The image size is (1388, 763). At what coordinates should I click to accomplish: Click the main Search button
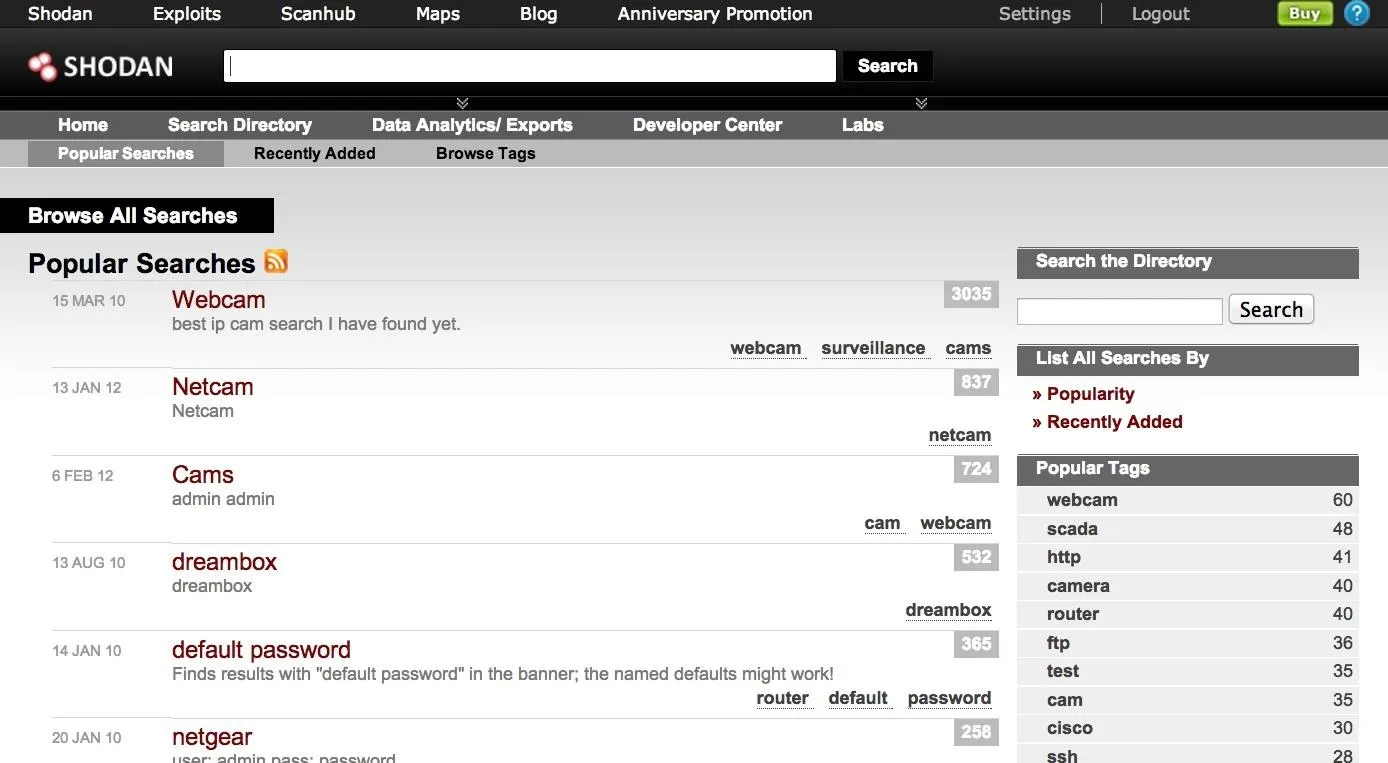pyautogui.click(x=887, y=66)
